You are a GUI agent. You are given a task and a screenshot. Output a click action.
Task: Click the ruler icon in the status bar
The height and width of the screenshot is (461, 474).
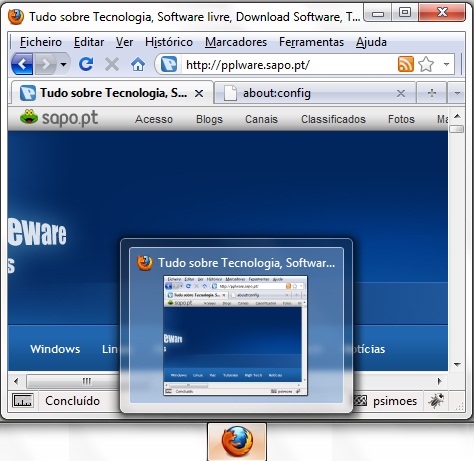click(x=23, y=401)
